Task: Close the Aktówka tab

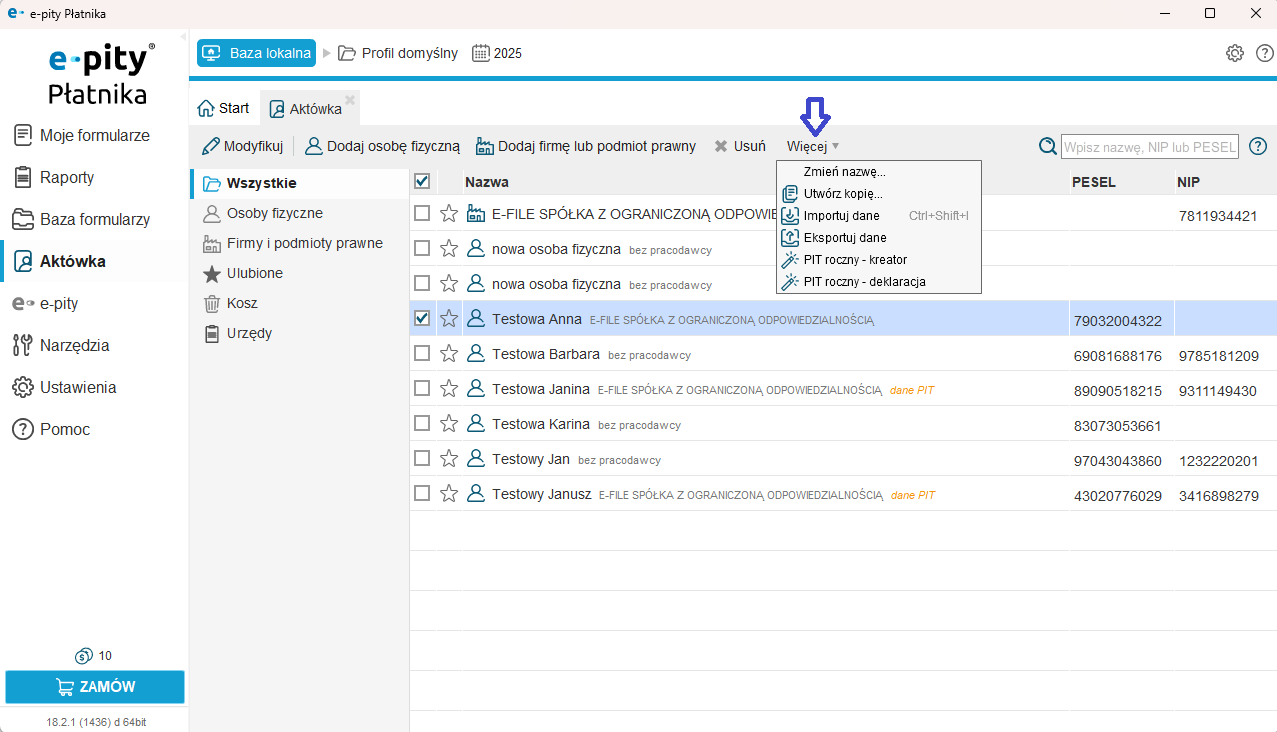Action: point(350,100)
